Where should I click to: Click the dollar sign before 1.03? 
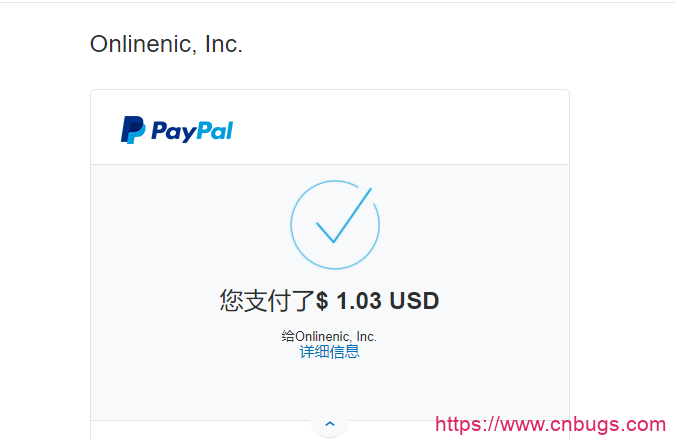tap(322, 300)
